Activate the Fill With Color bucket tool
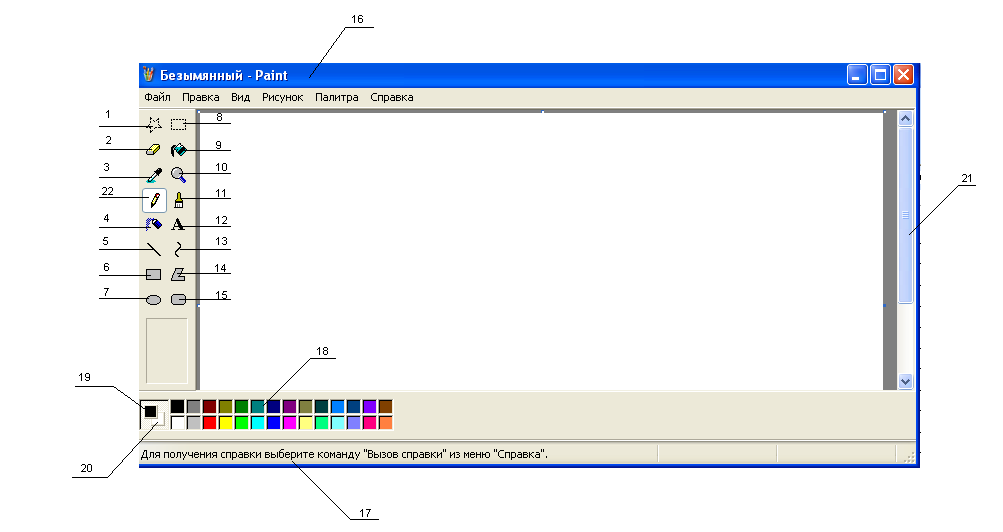This screenshot has height=532, width=1003. click(178, 150)
